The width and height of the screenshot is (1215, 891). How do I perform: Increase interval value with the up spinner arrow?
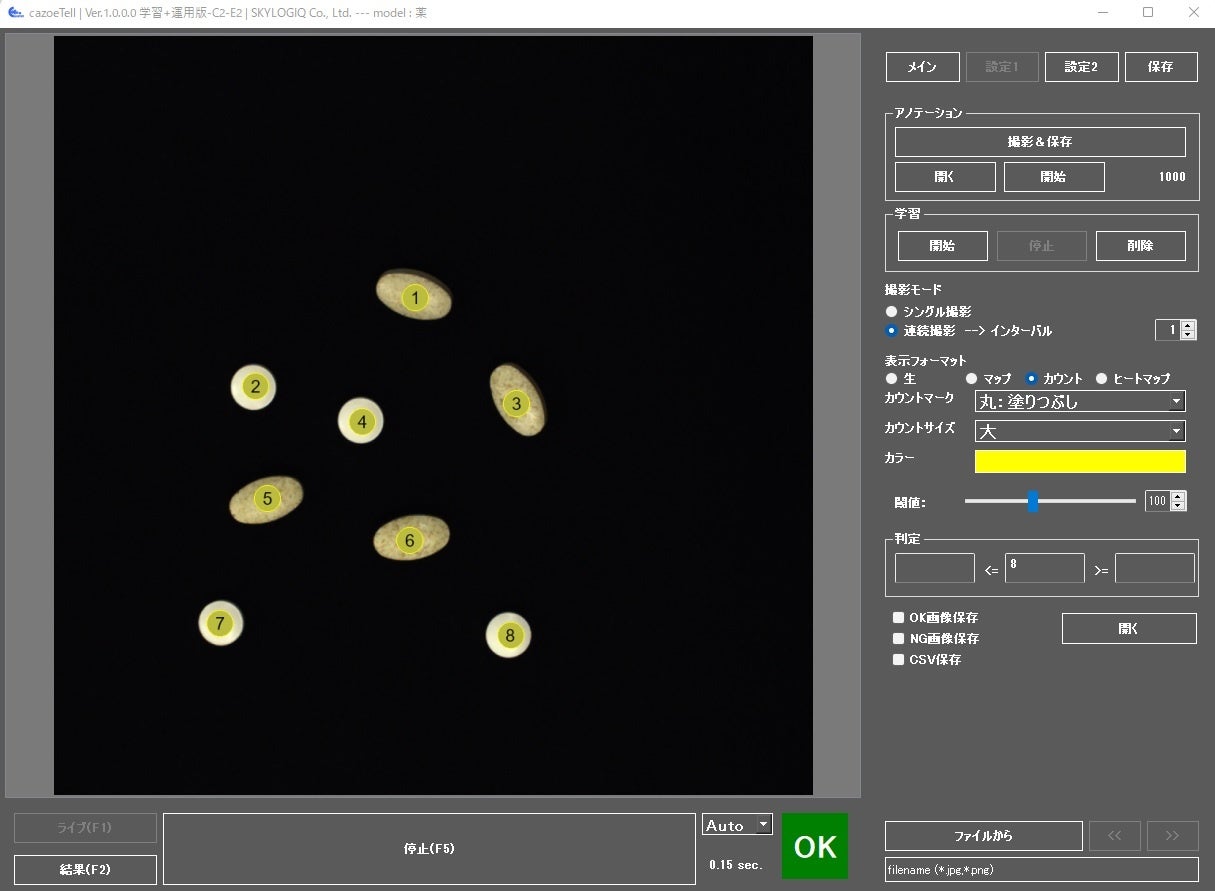click(x=1187, y=325)
